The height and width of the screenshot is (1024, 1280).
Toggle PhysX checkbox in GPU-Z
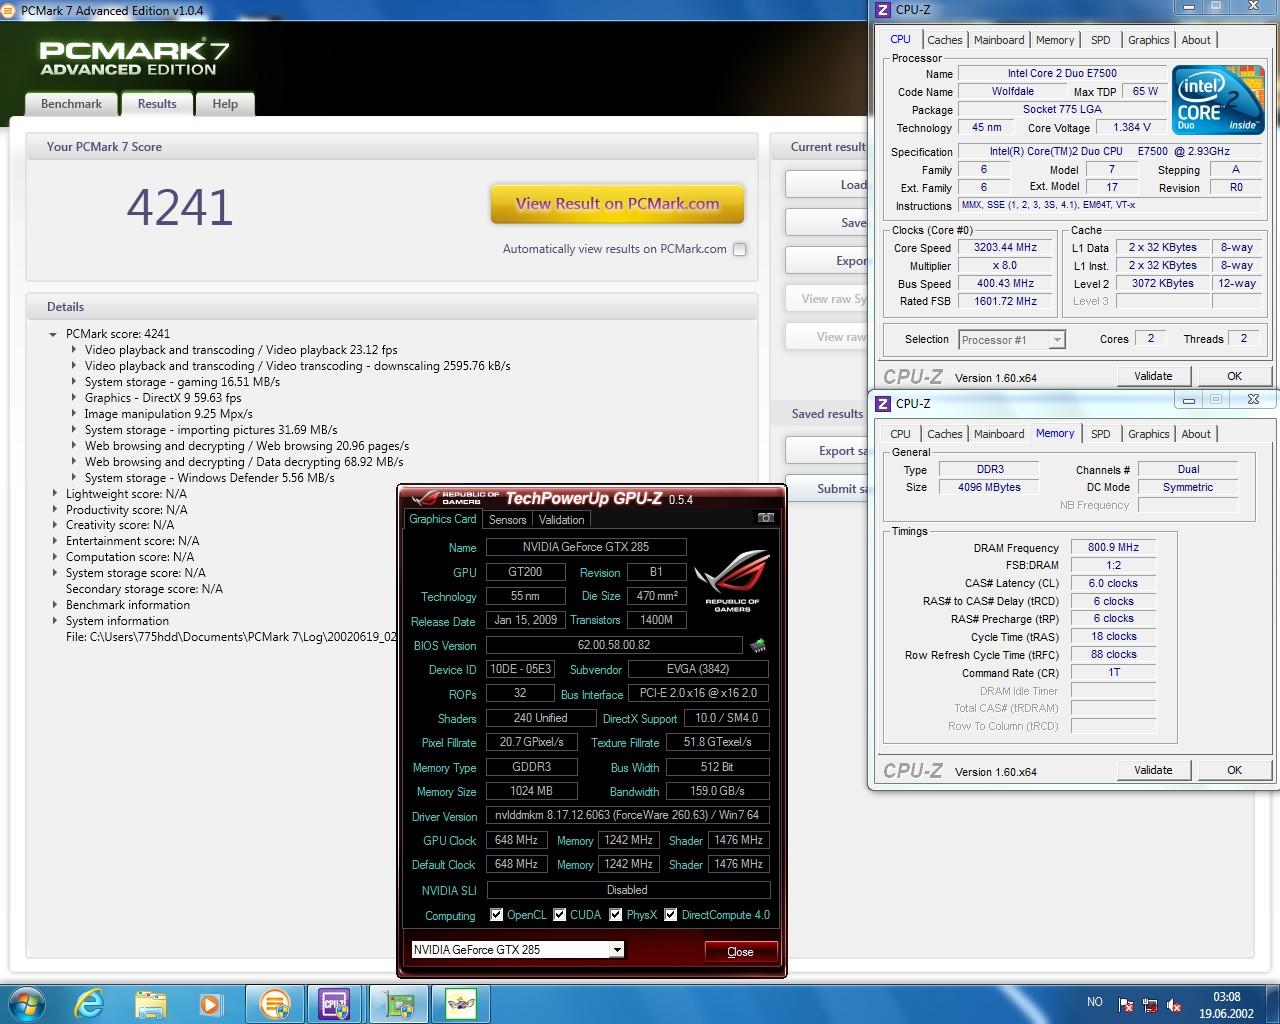point(616,914)
